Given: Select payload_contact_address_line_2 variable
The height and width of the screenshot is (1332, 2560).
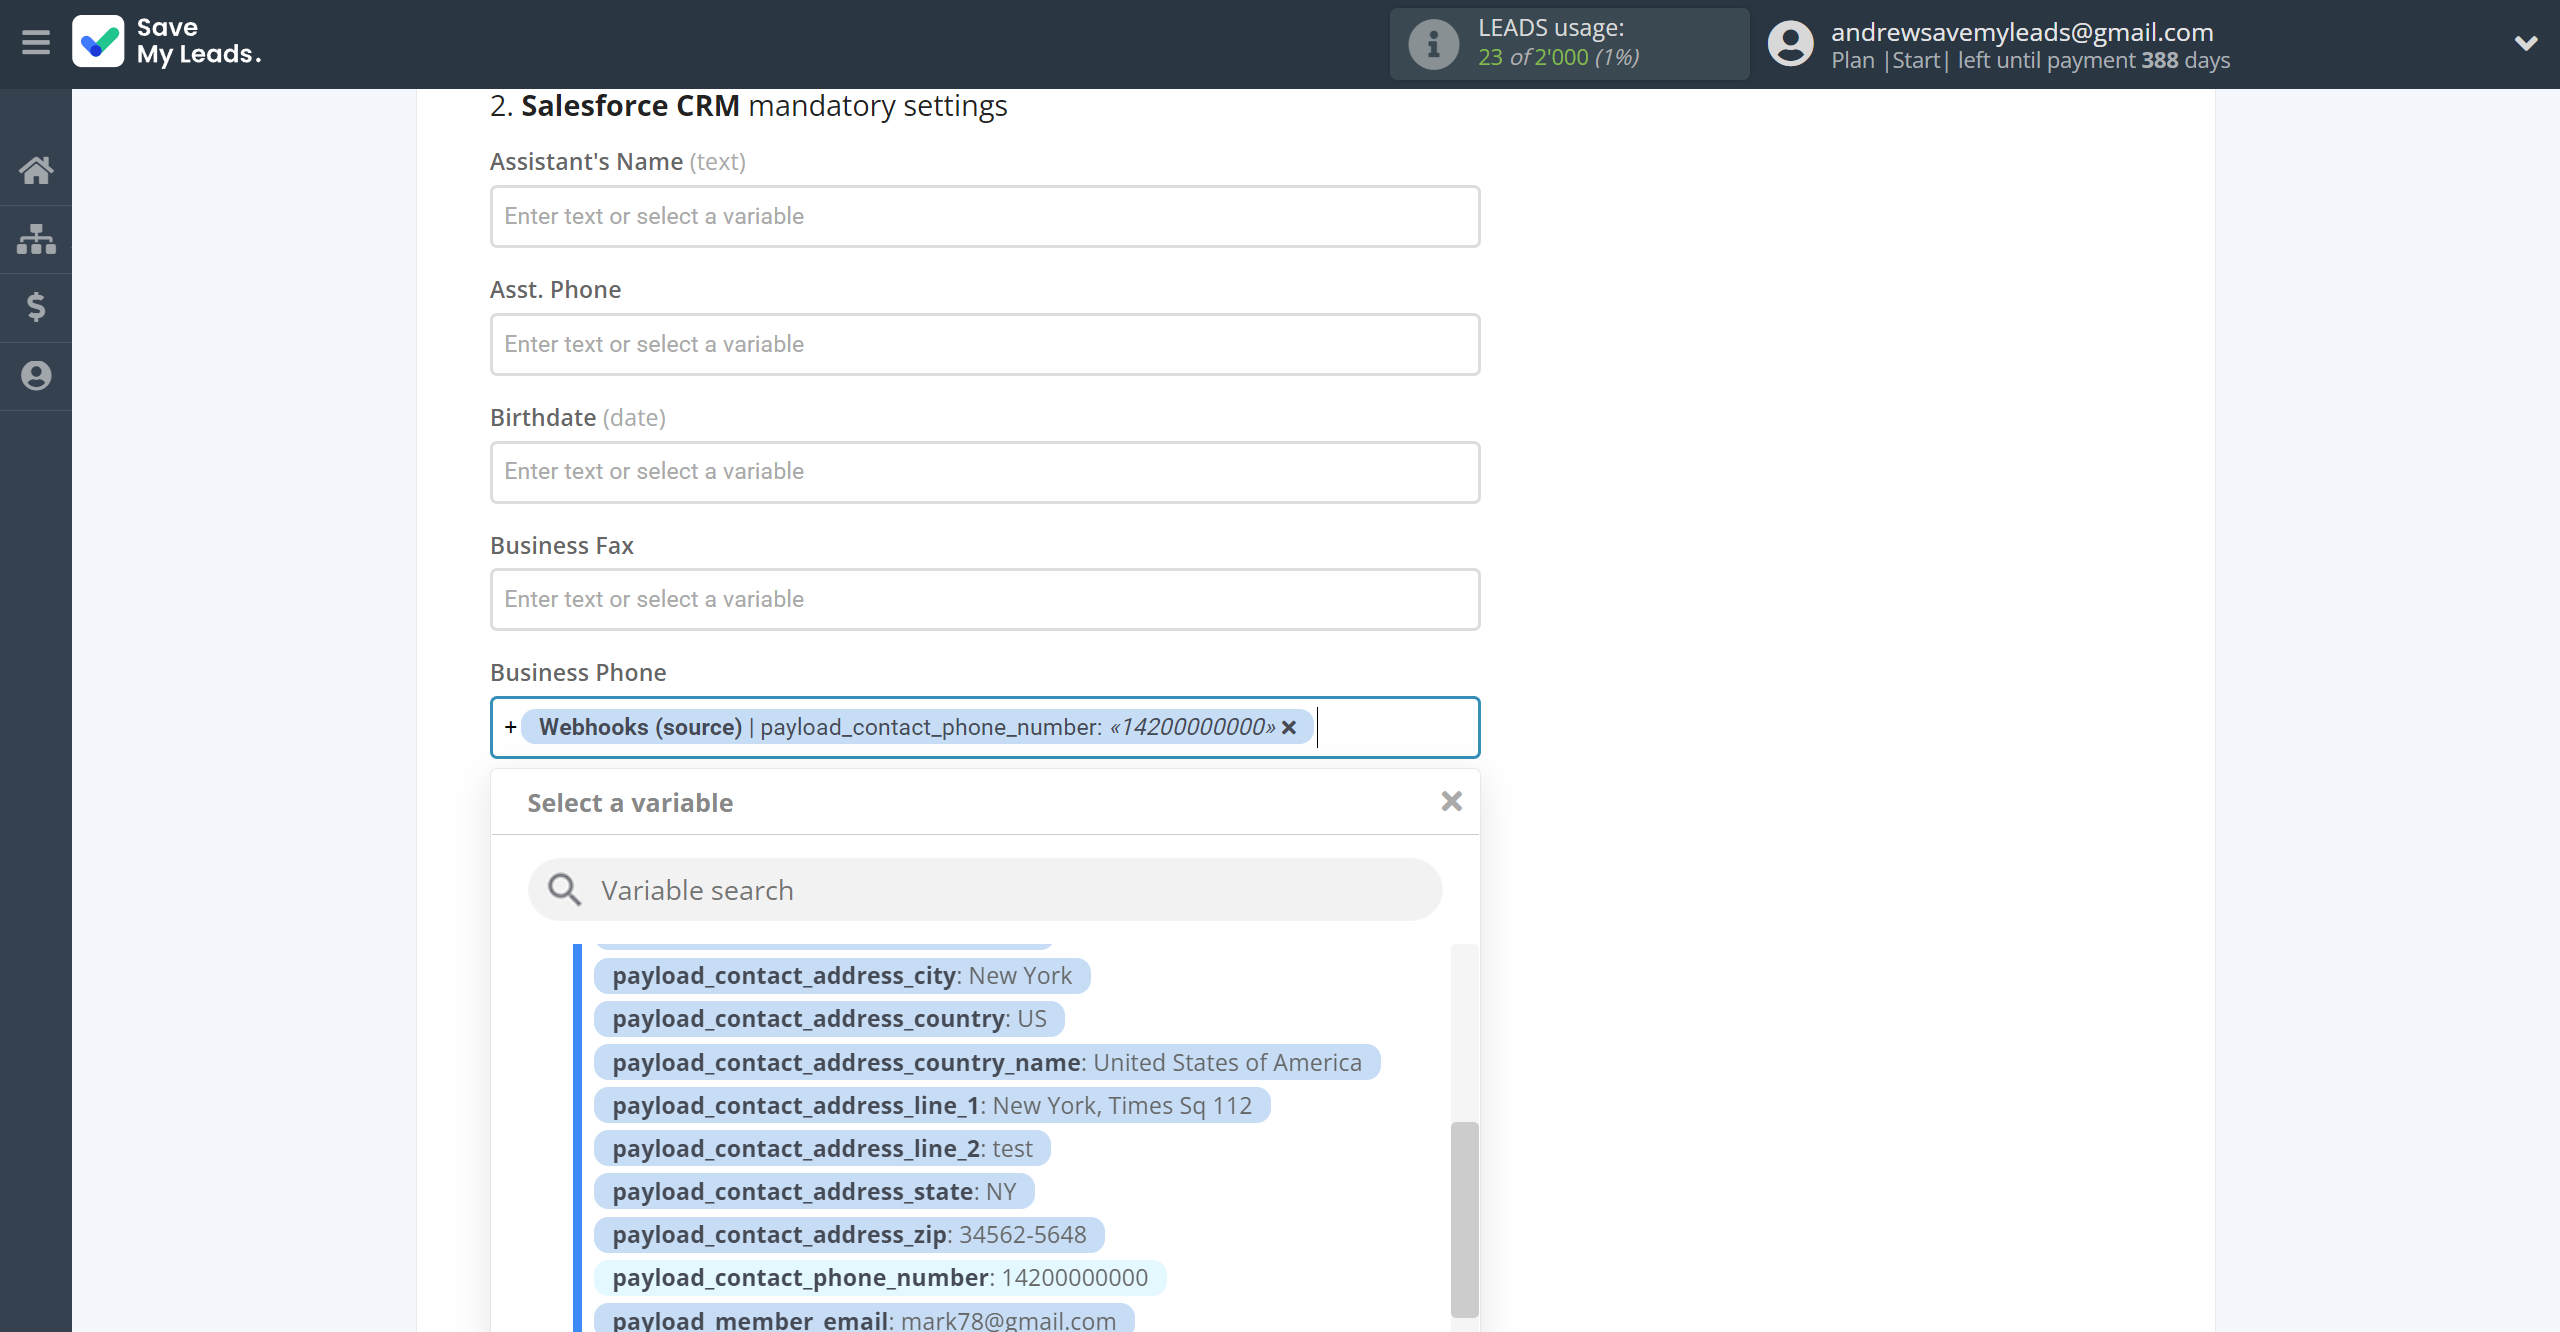Looking at the screenshot, I should click(822, 1149).
